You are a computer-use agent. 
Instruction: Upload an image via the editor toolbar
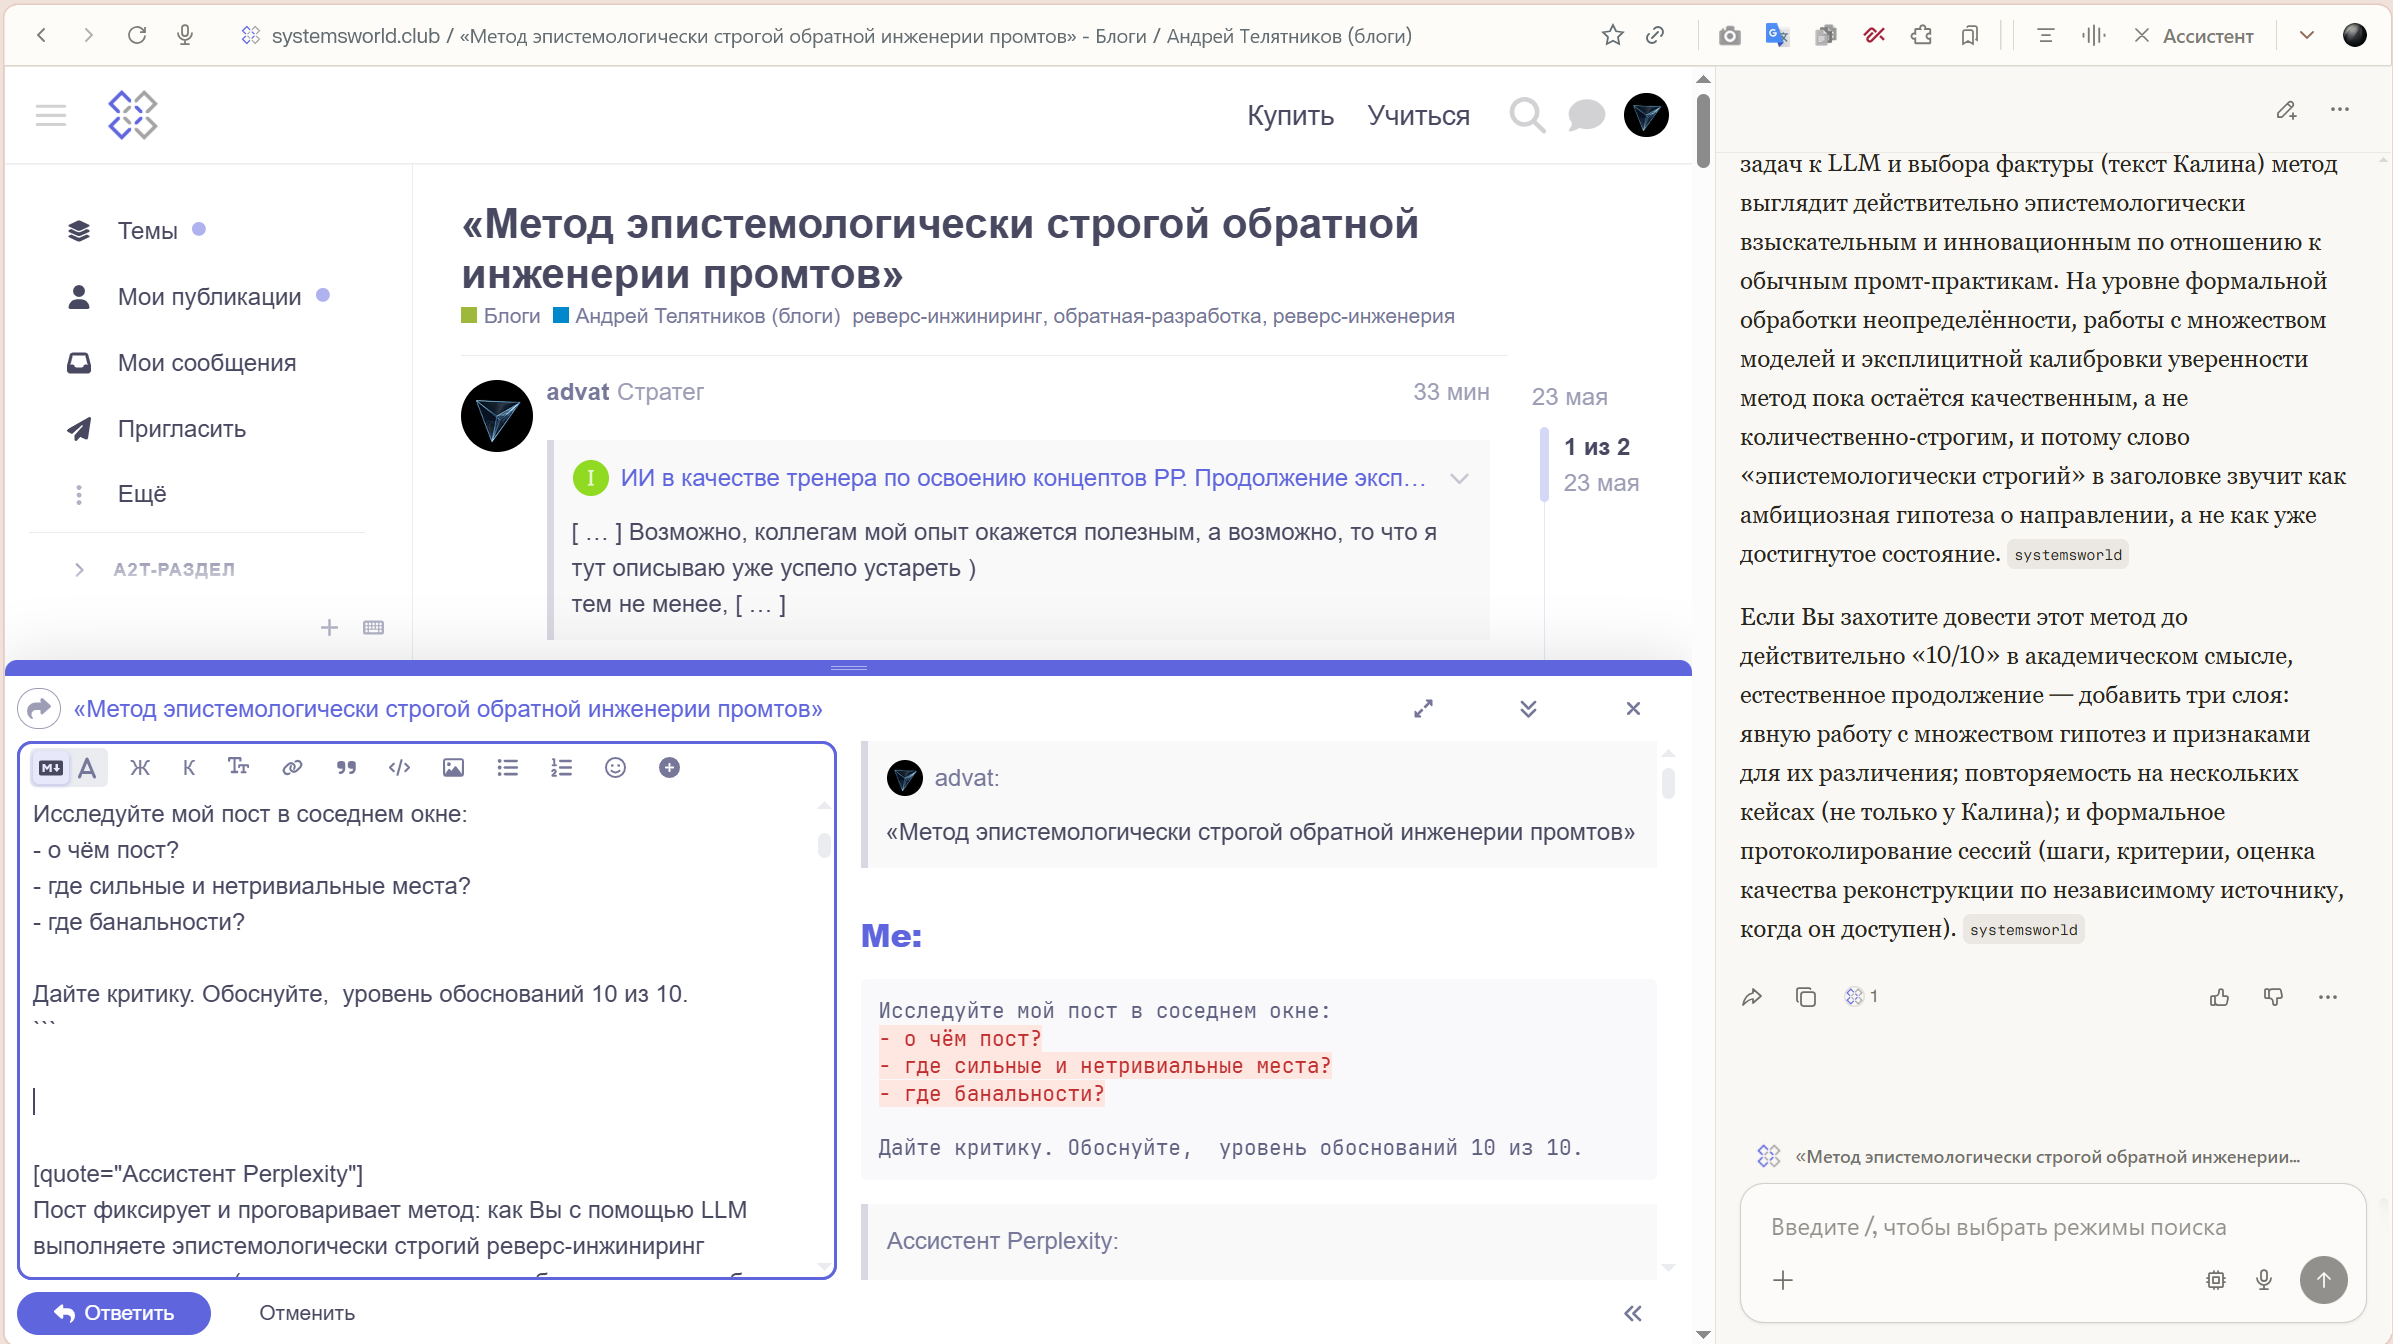453,767
